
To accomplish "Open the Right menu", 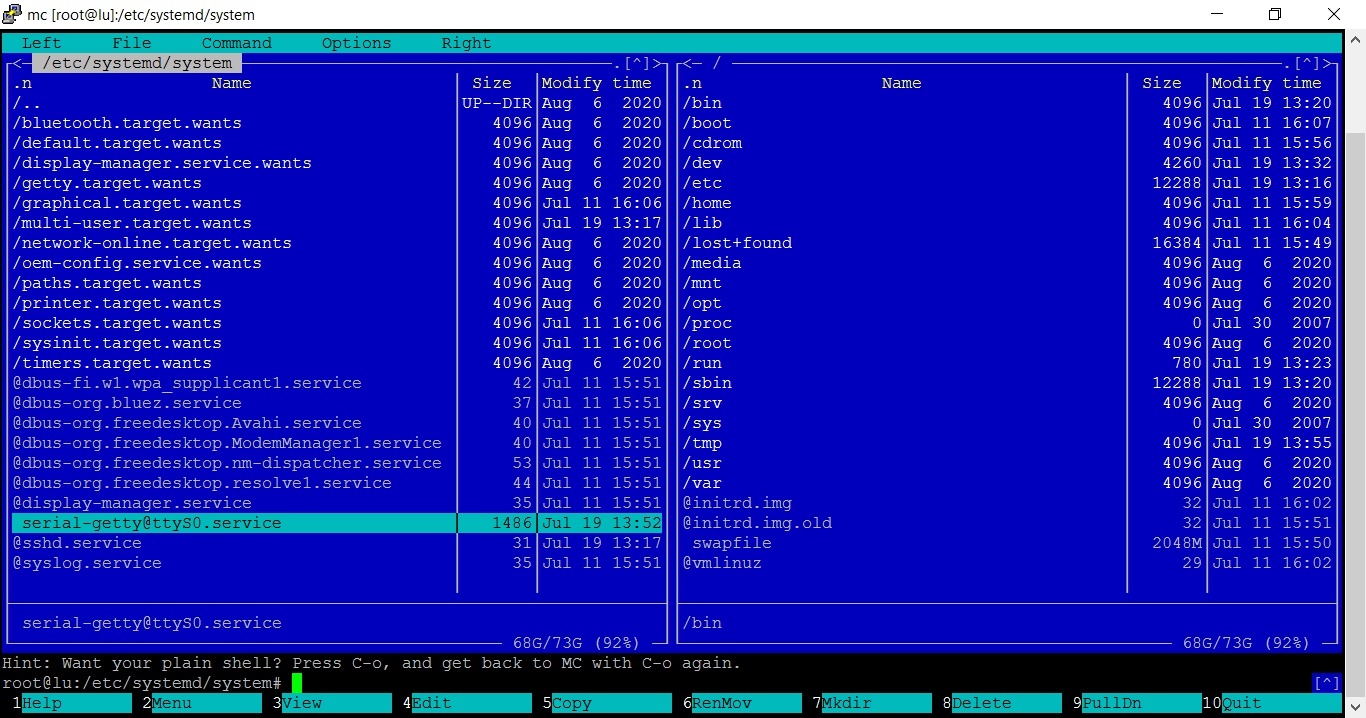I will pos(467,43).
